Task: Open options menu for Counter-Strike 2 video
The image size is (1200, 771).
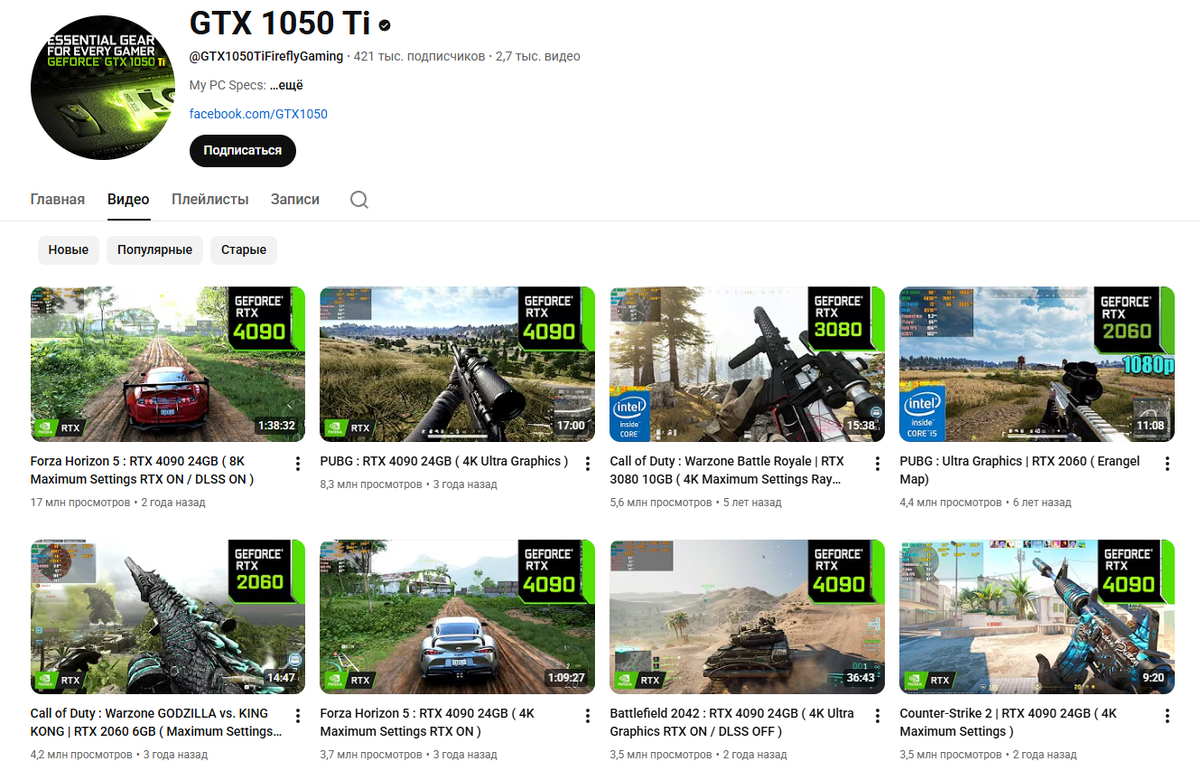Action: 1167,717
